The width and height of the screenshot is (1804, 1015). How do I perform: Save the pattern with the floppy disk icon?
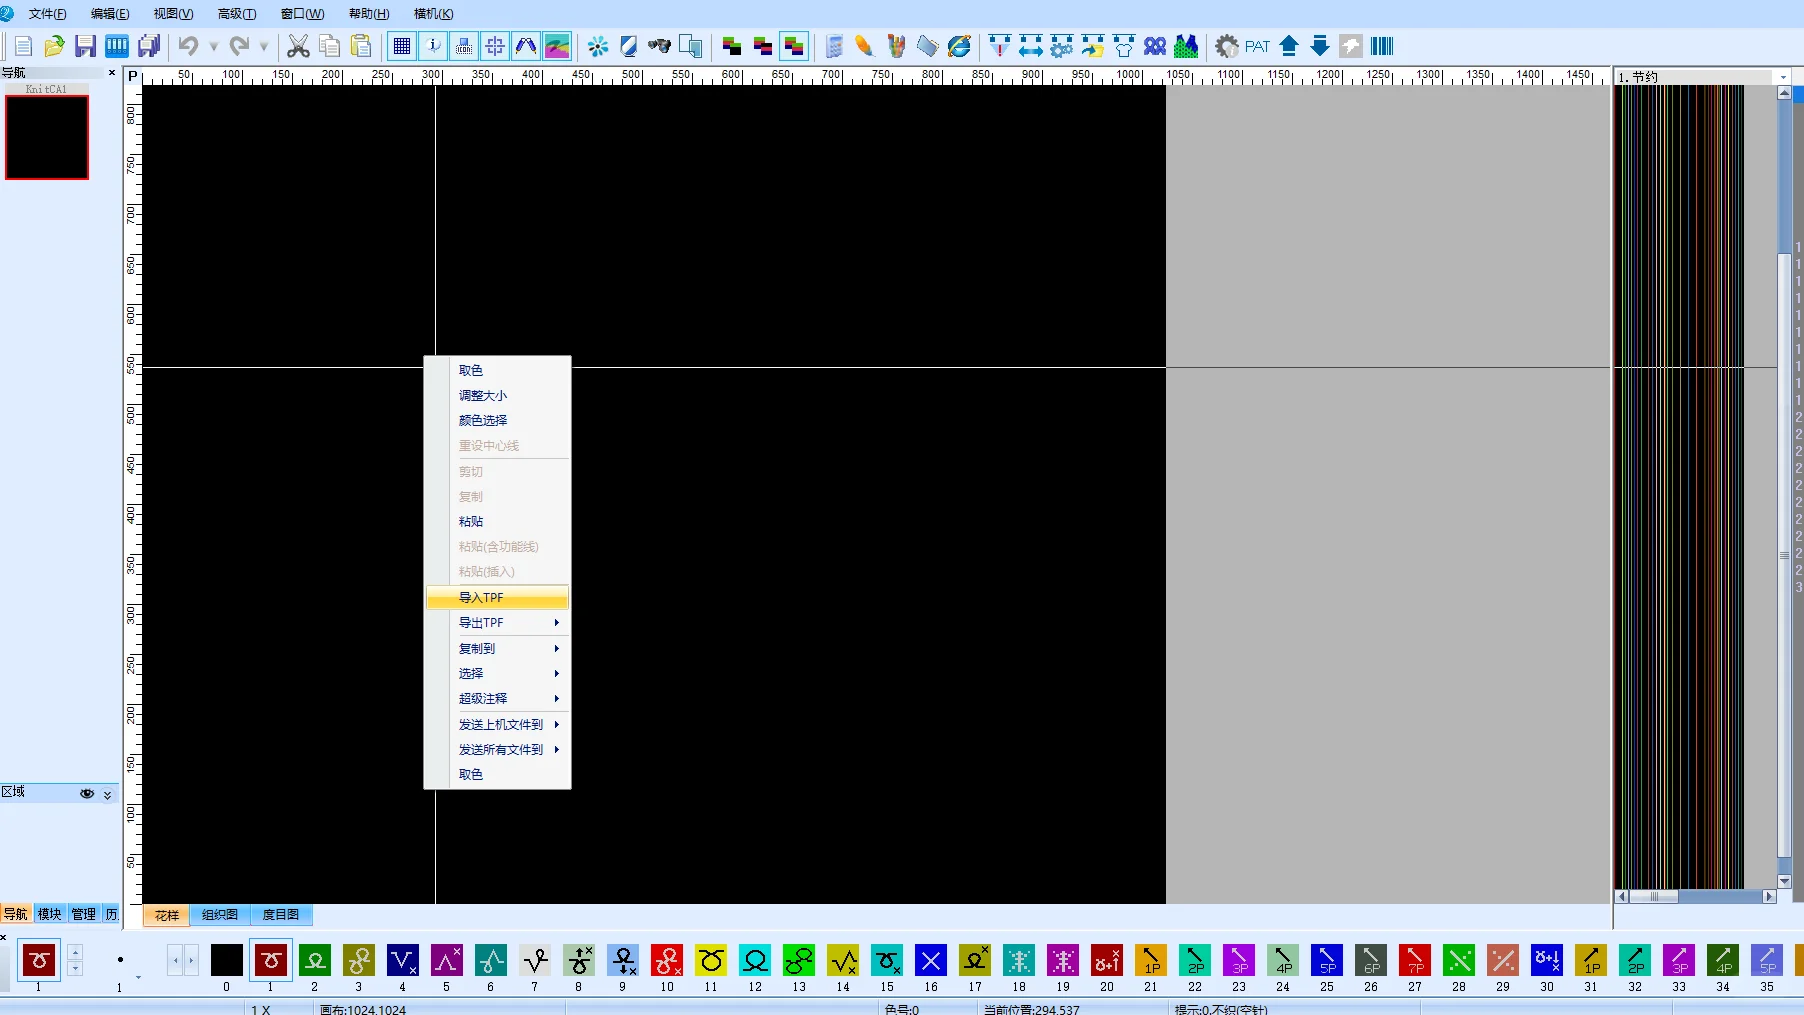pyautogui.click(x=85, y=46)
